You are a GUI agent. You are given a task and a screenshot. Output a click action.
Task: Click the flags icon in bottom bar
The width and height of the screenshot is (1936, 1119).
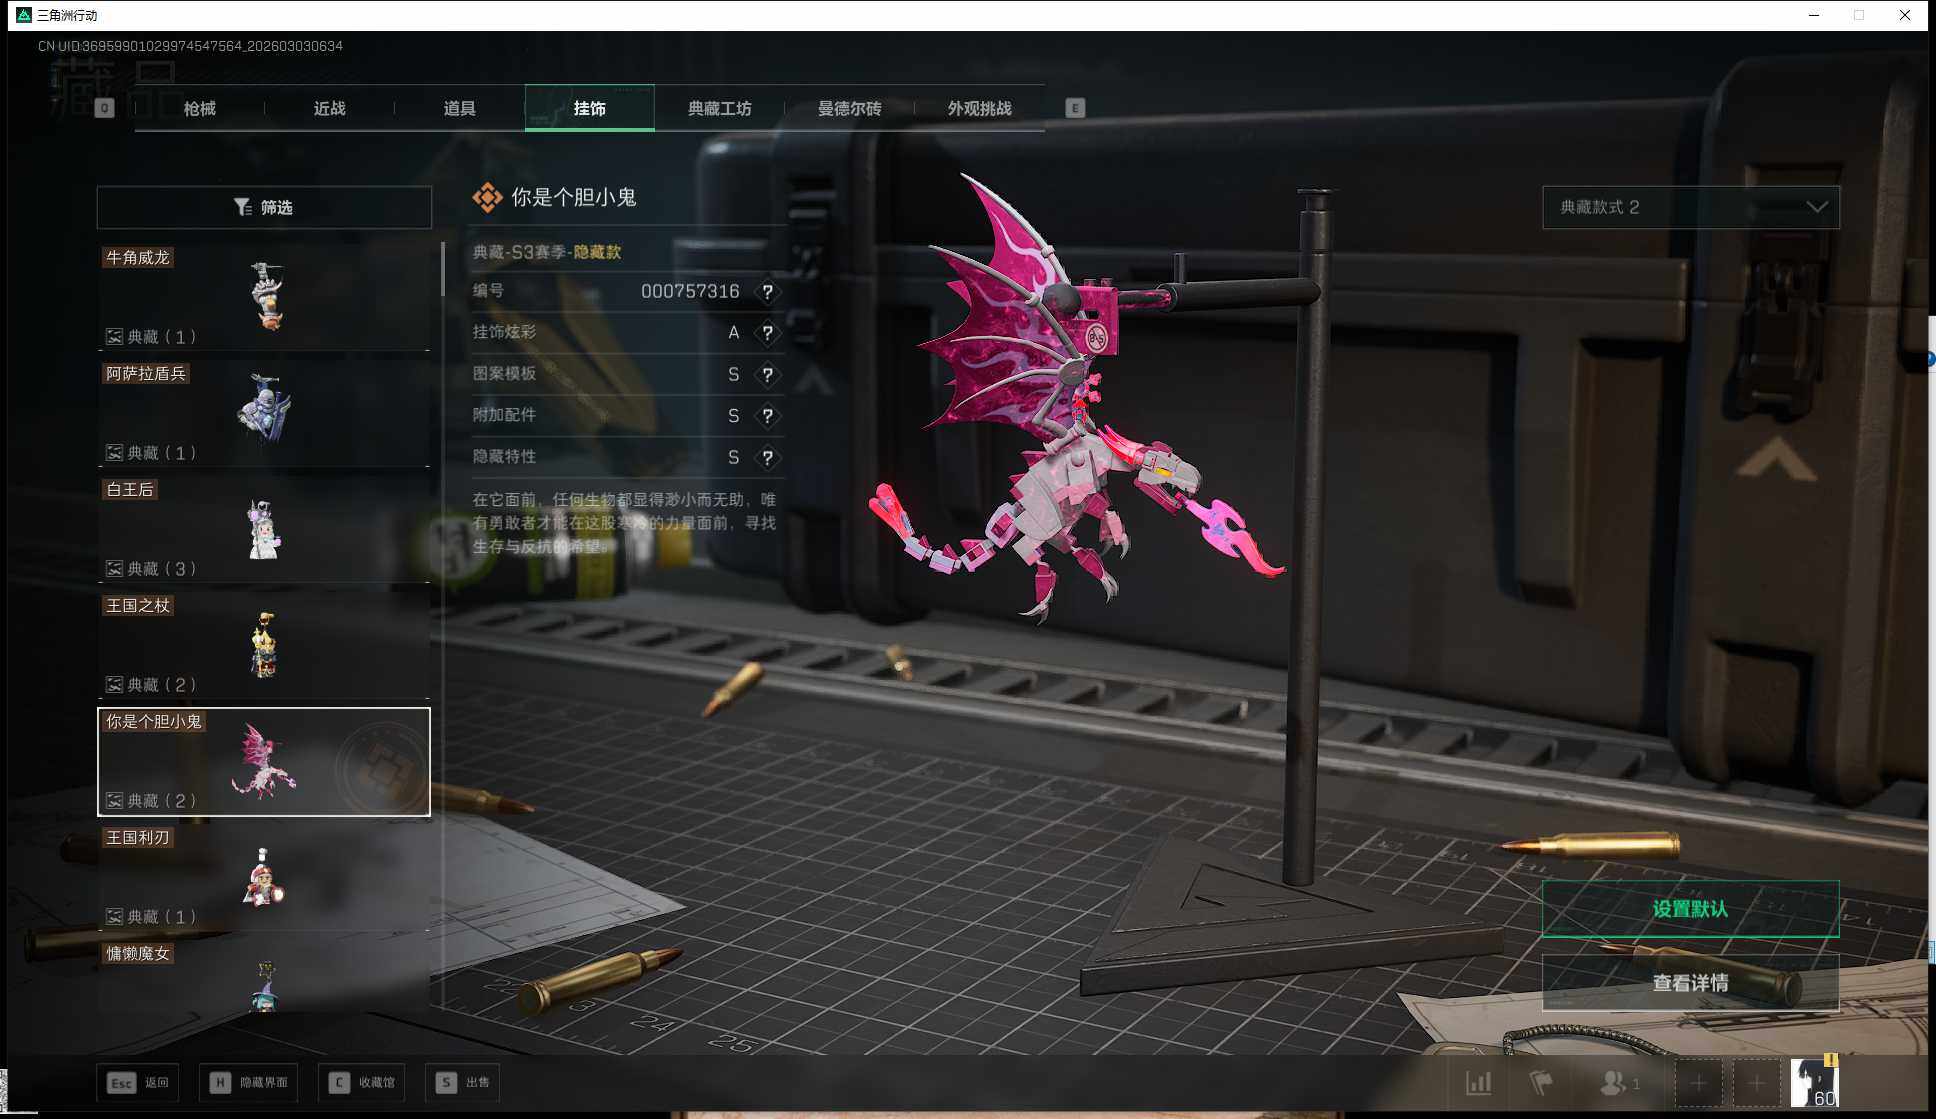[1541, 1083]
